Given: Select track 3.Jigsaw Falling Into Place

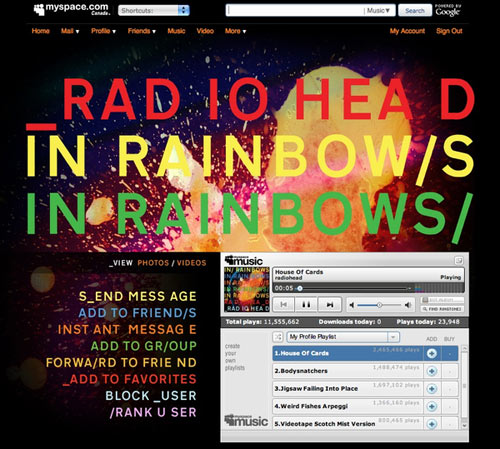Looking at the screenshot, I should [x=348, y=389].
